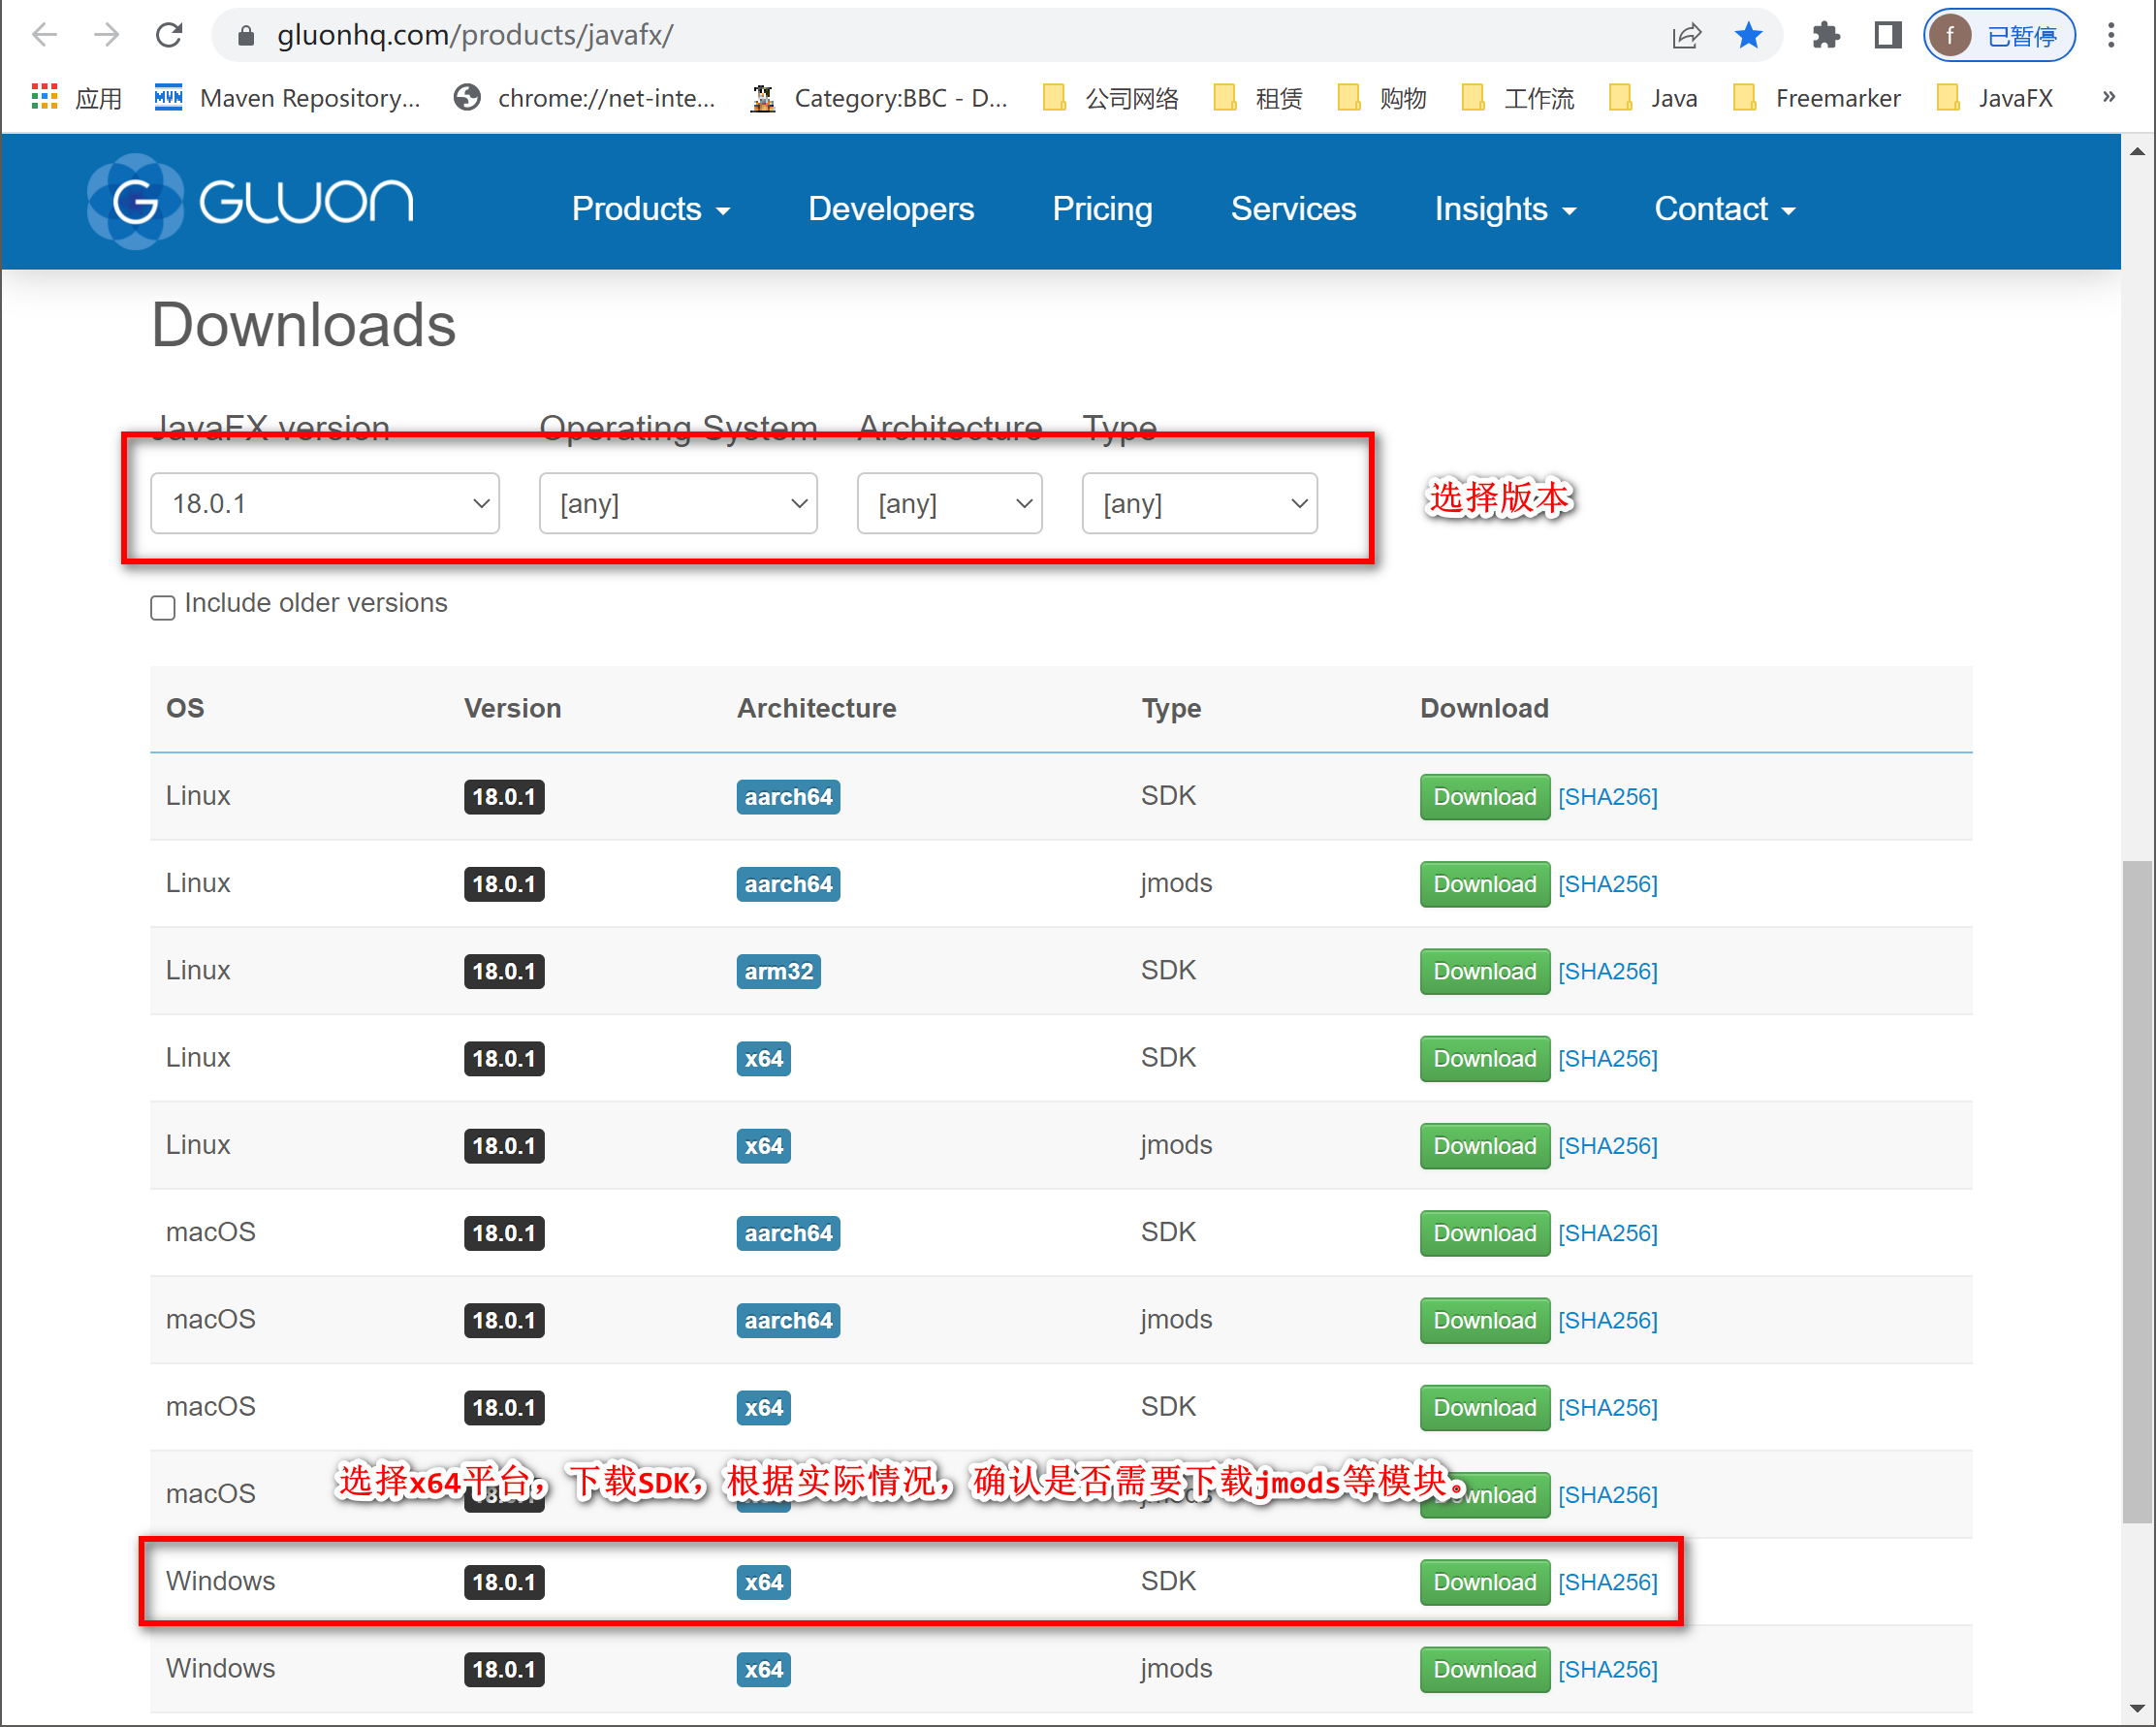2156x1727 pixels.
Task: Click the browser forward arrow
Action: (106, 36)
